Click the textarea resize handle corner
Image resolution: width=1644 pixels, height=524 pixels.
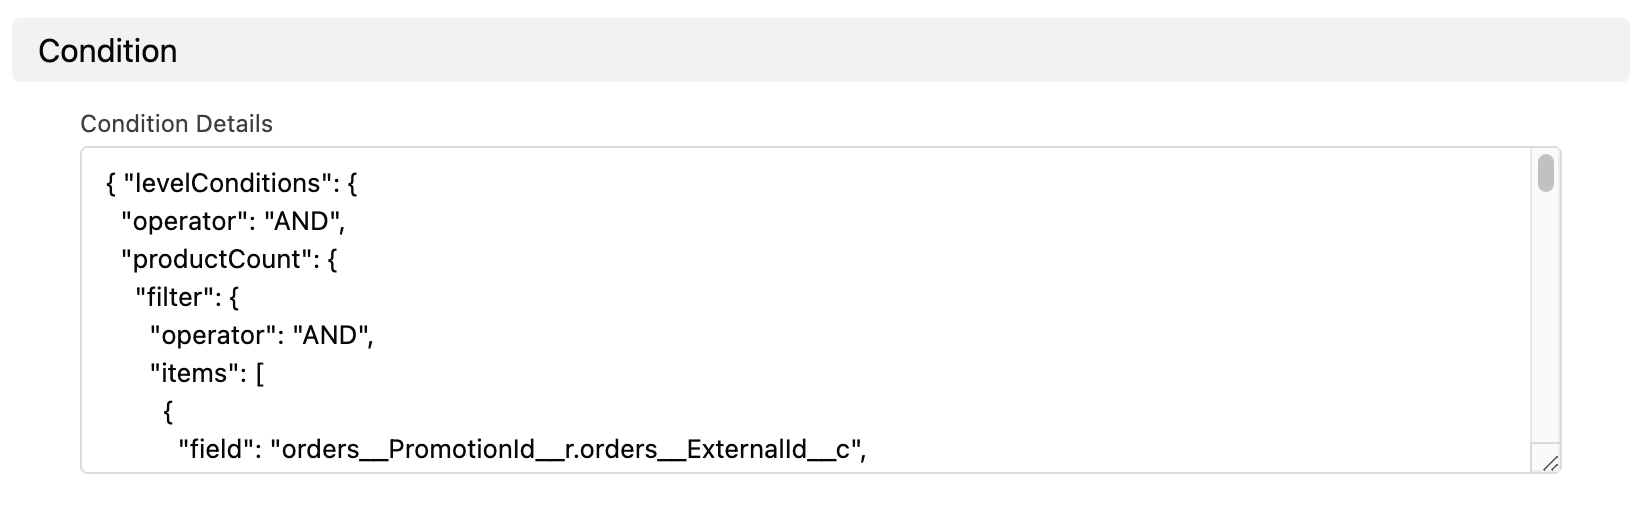1549,462
